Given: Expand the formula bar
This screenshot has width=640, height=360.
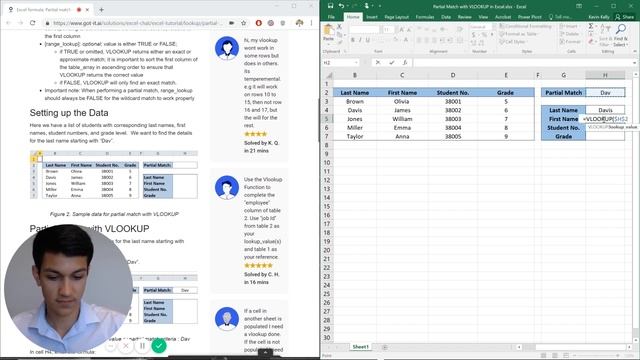Looking at the screenshot, I should pyautogui.click(x=634, y=62).
